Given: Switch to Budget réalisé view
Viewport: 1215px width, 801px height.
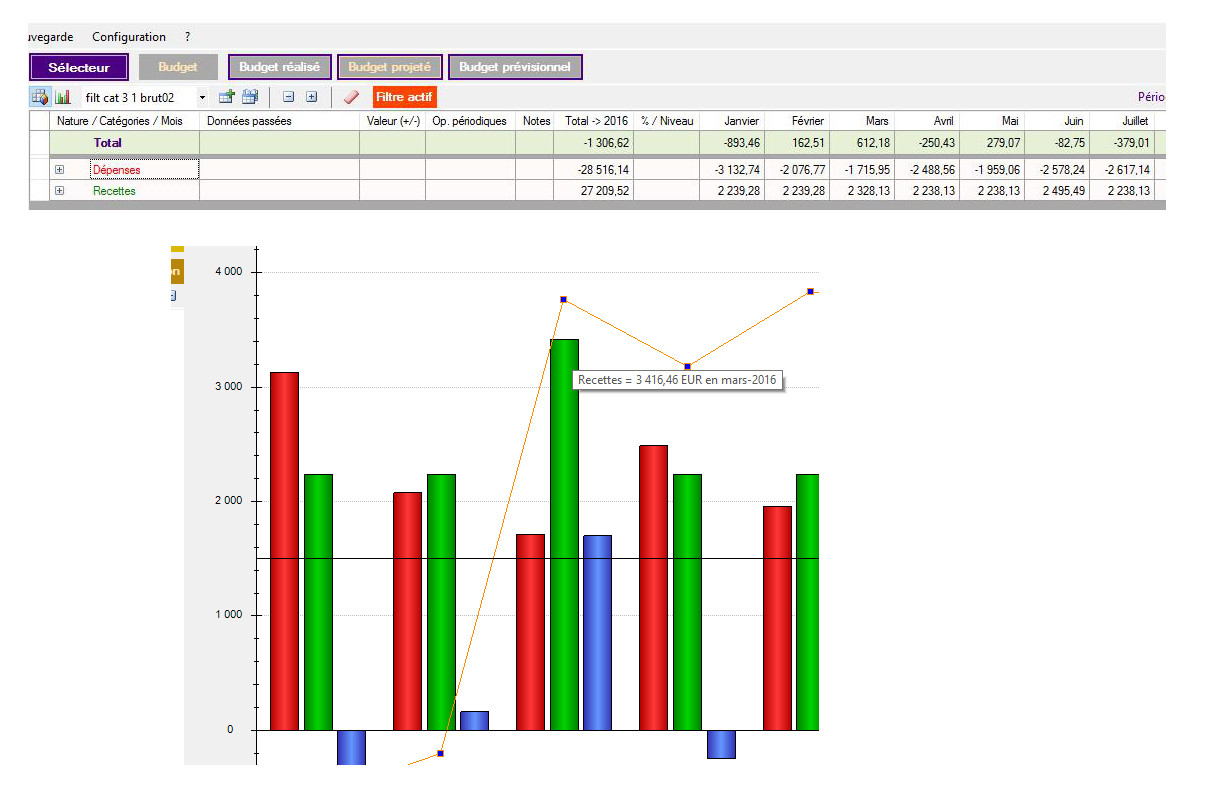Looking at the screenshot, I should [279, 67].
